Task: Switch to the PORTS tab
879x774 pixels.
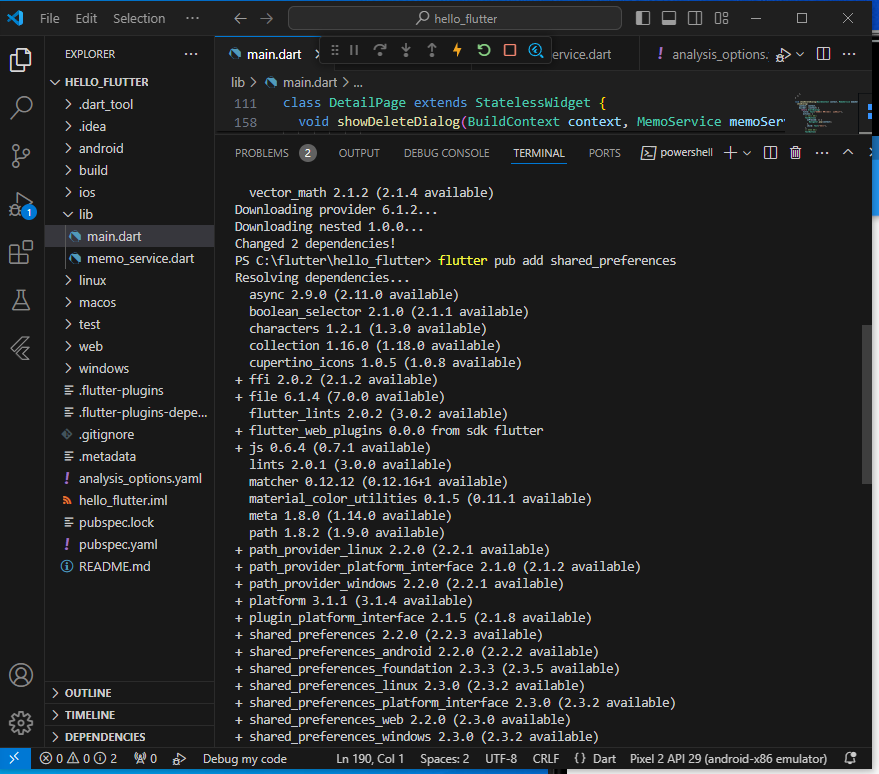Action: 604,153
